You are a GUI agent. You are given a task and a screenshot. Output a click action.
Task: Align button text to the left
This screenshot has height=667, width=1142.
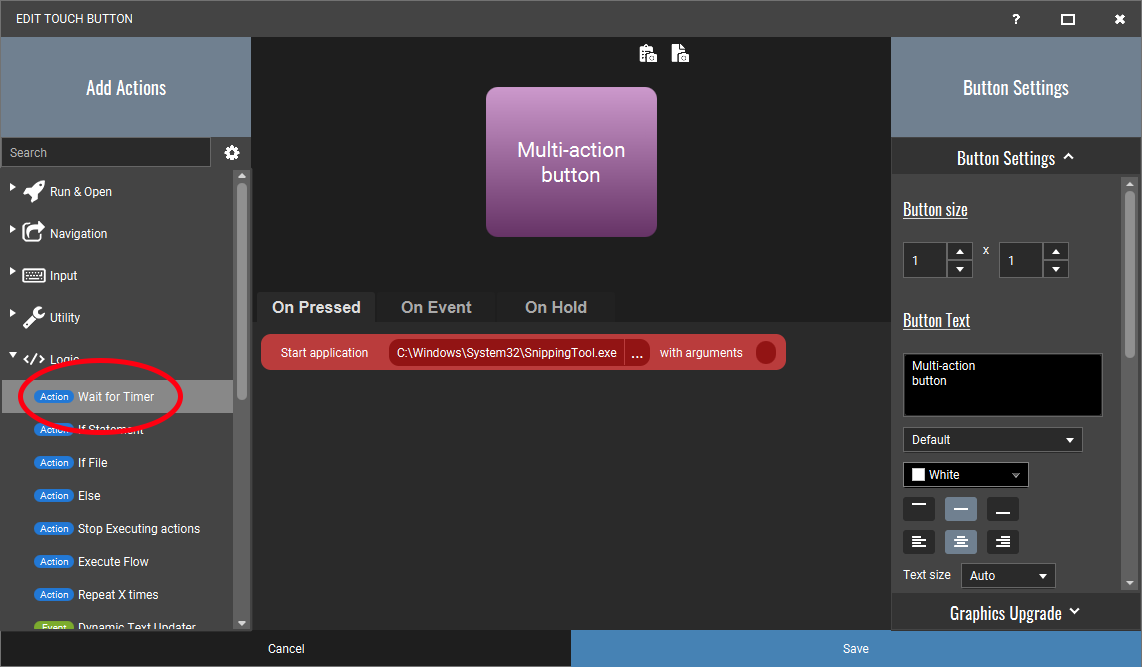[919, 542]
